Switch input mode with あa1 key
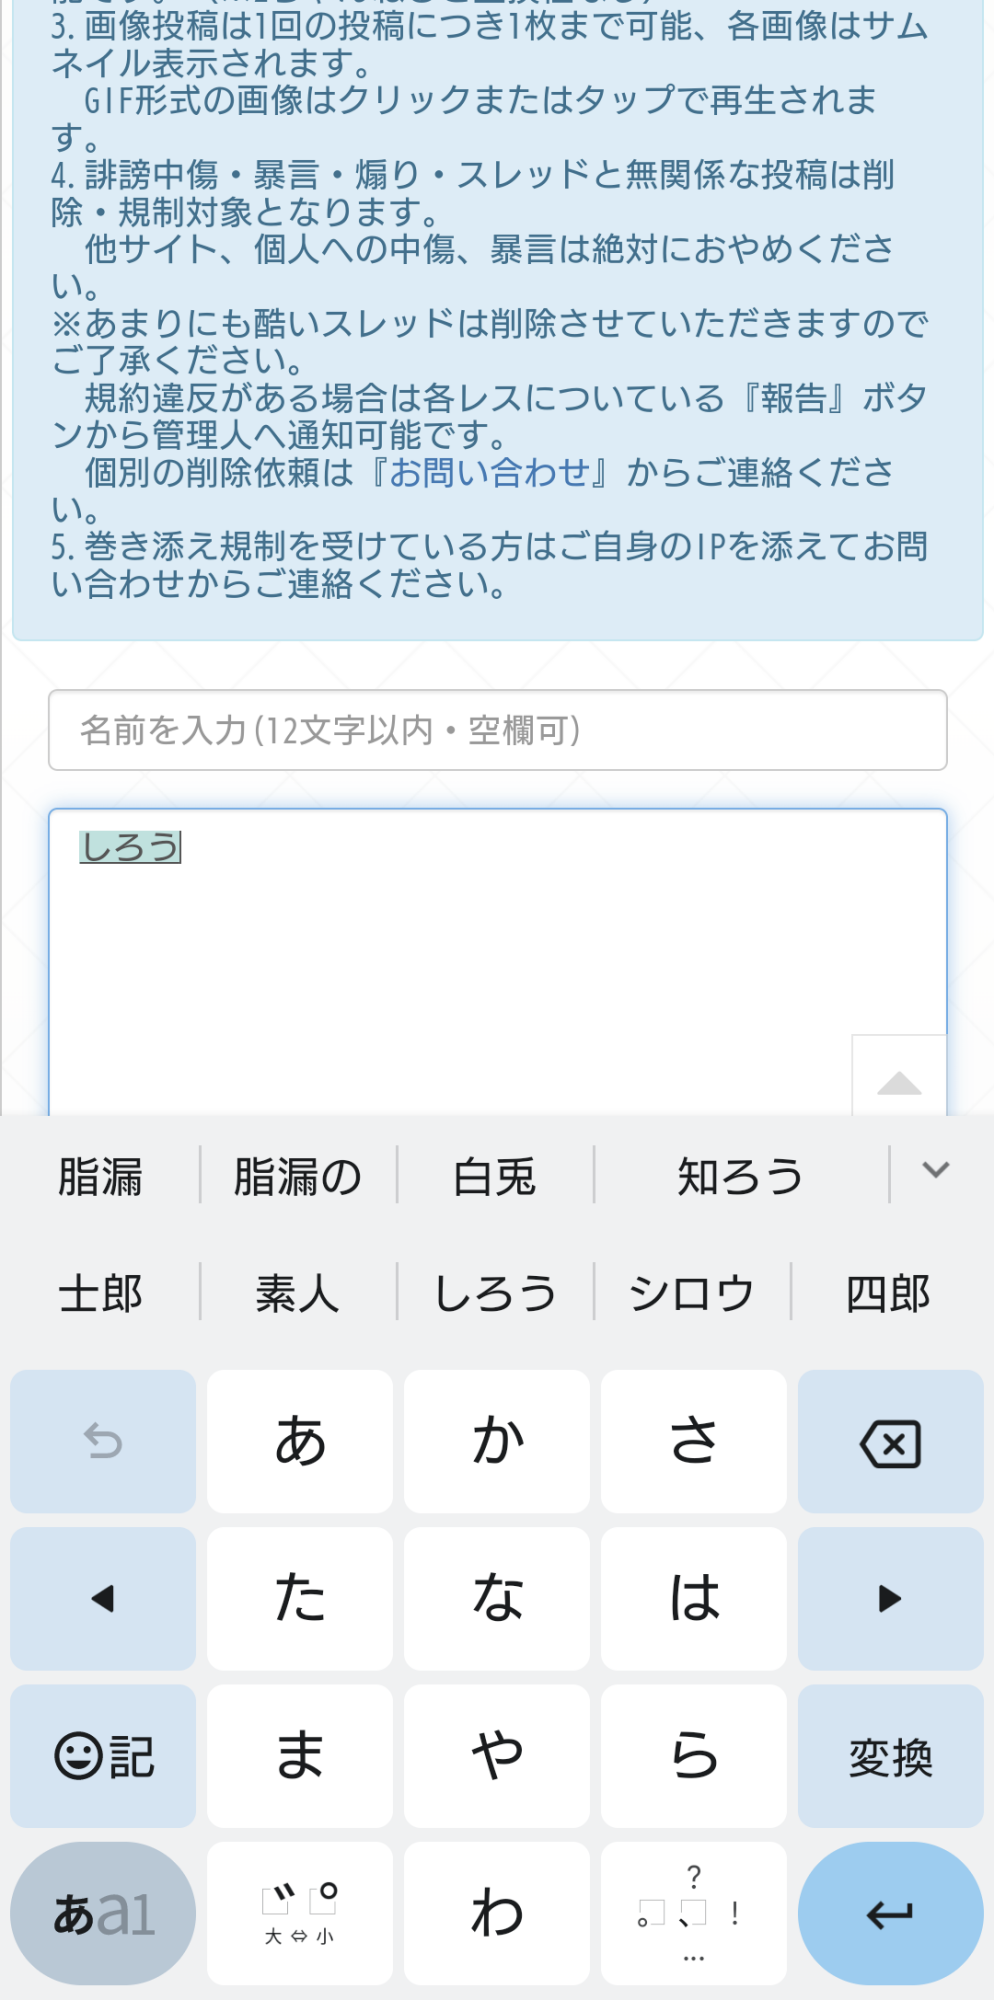 (103, 1913)
